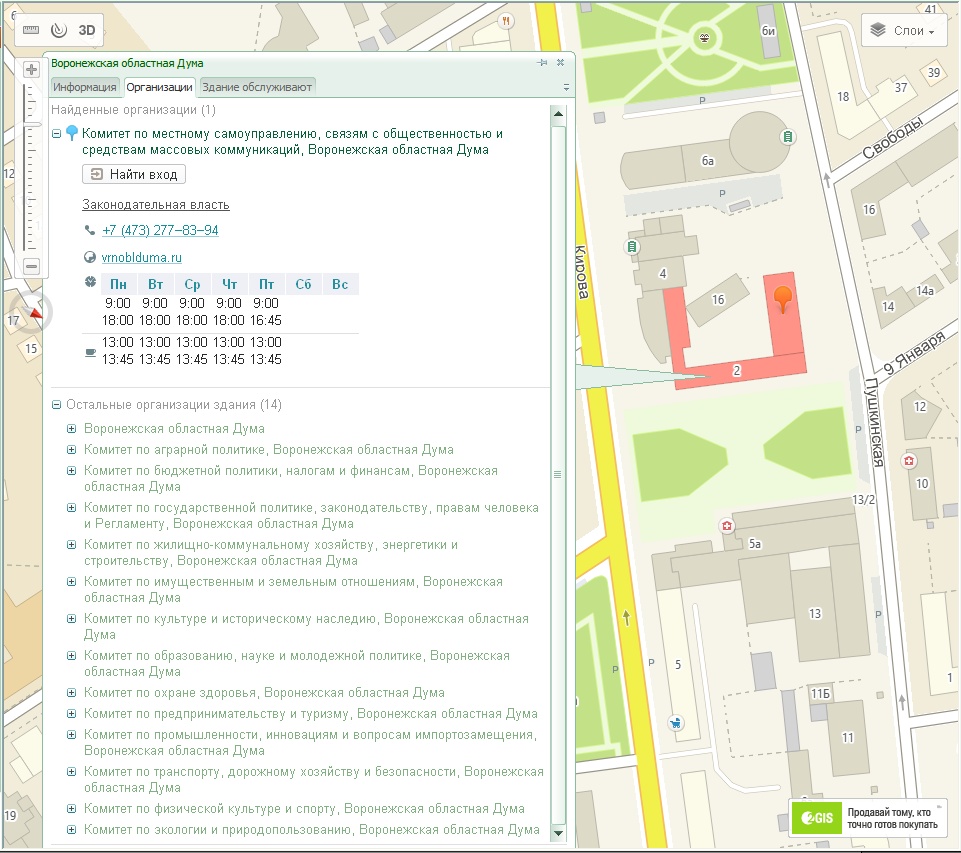Viewport: 961px width, 853px height.
Task: Open the Здание обслуживают tab
Action: [258, 87]
